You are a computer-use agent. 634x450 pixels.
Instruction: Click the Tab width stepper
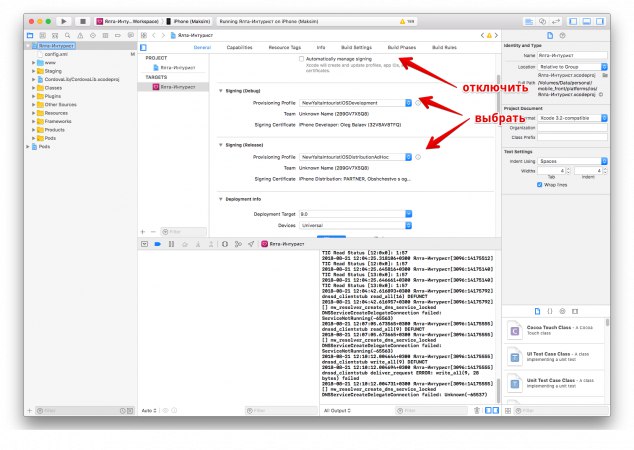(x=568, y=171)
